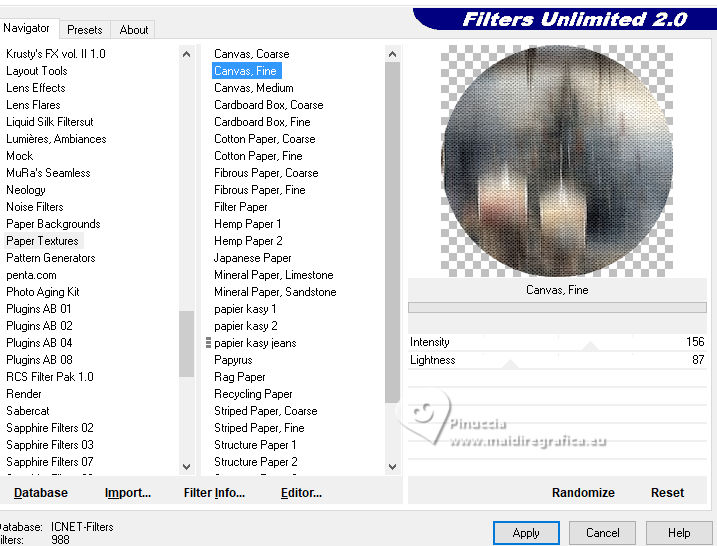The image size is (717, 546).
Task: Select Plugins AB 01 category
Action: [x=39, y=309]
